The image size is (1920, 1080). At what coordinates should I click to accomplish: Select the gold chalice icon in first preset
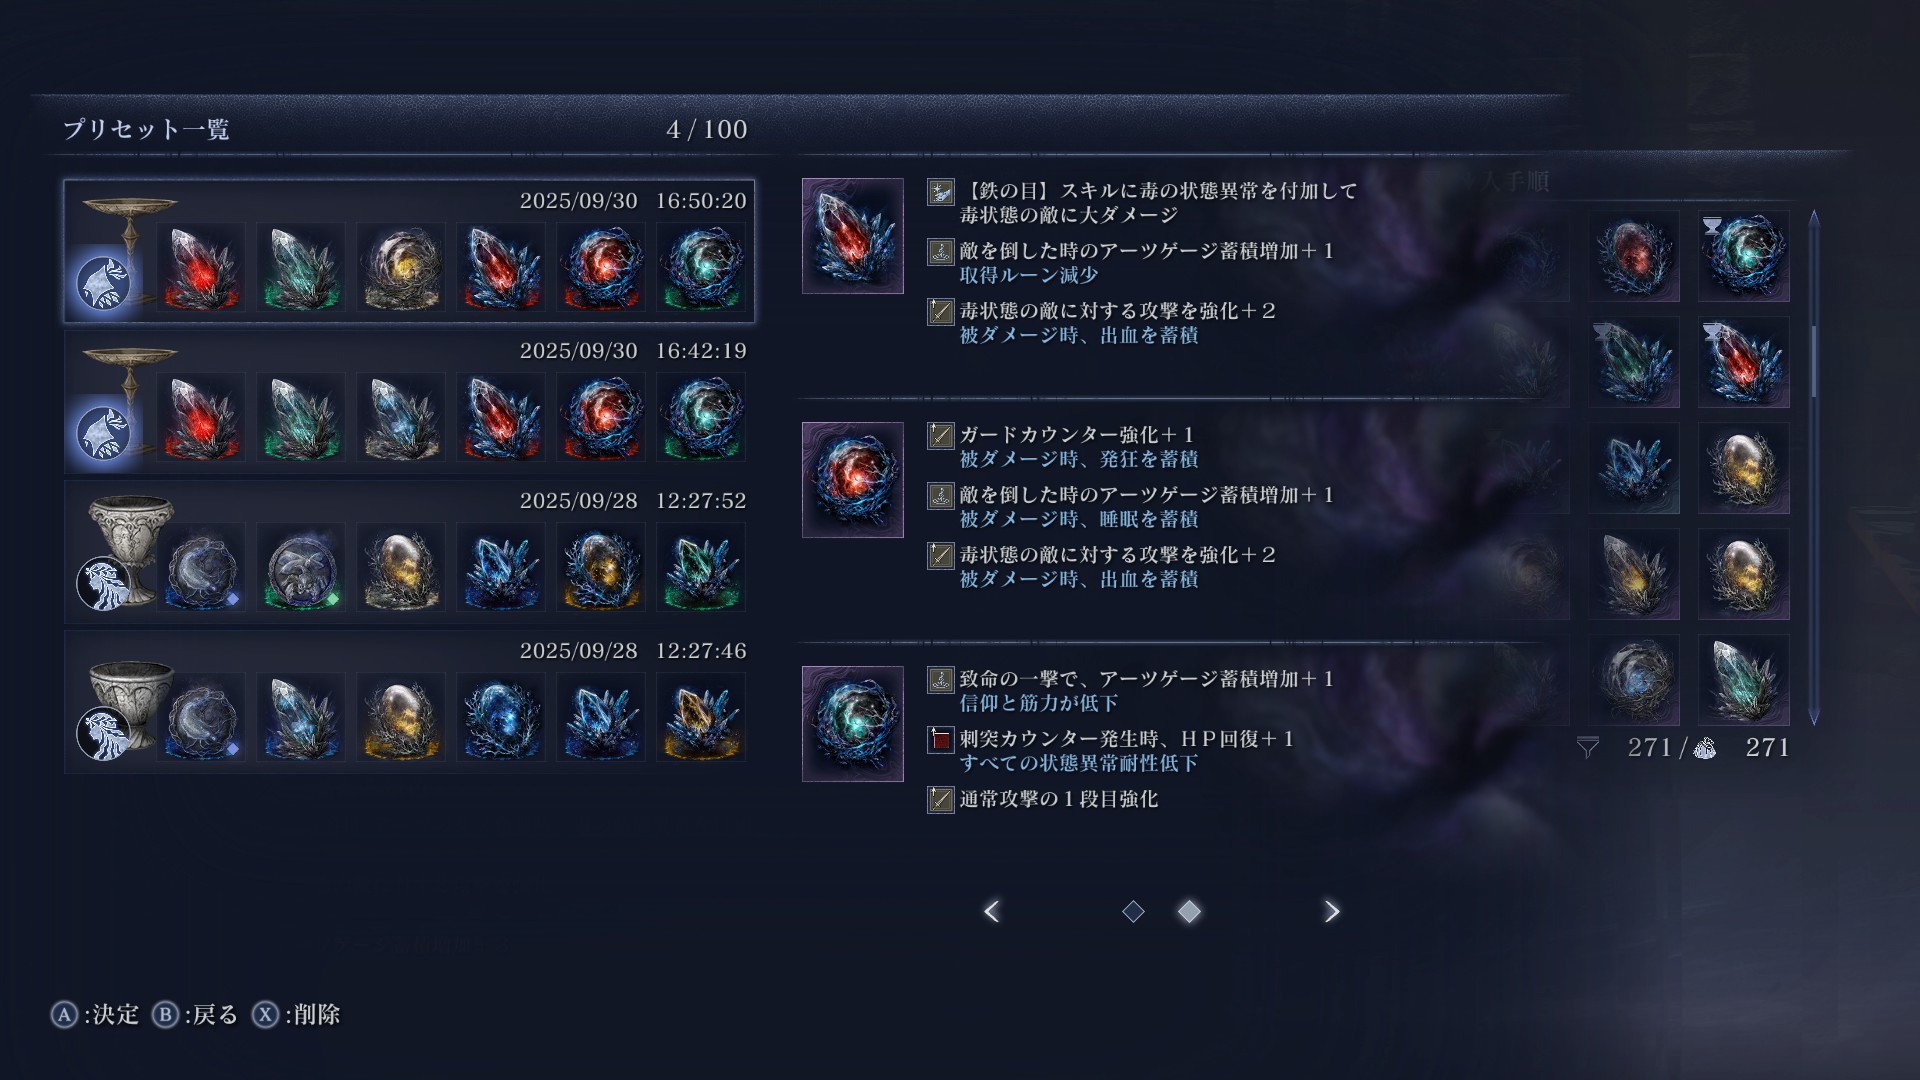click(129, 225)
